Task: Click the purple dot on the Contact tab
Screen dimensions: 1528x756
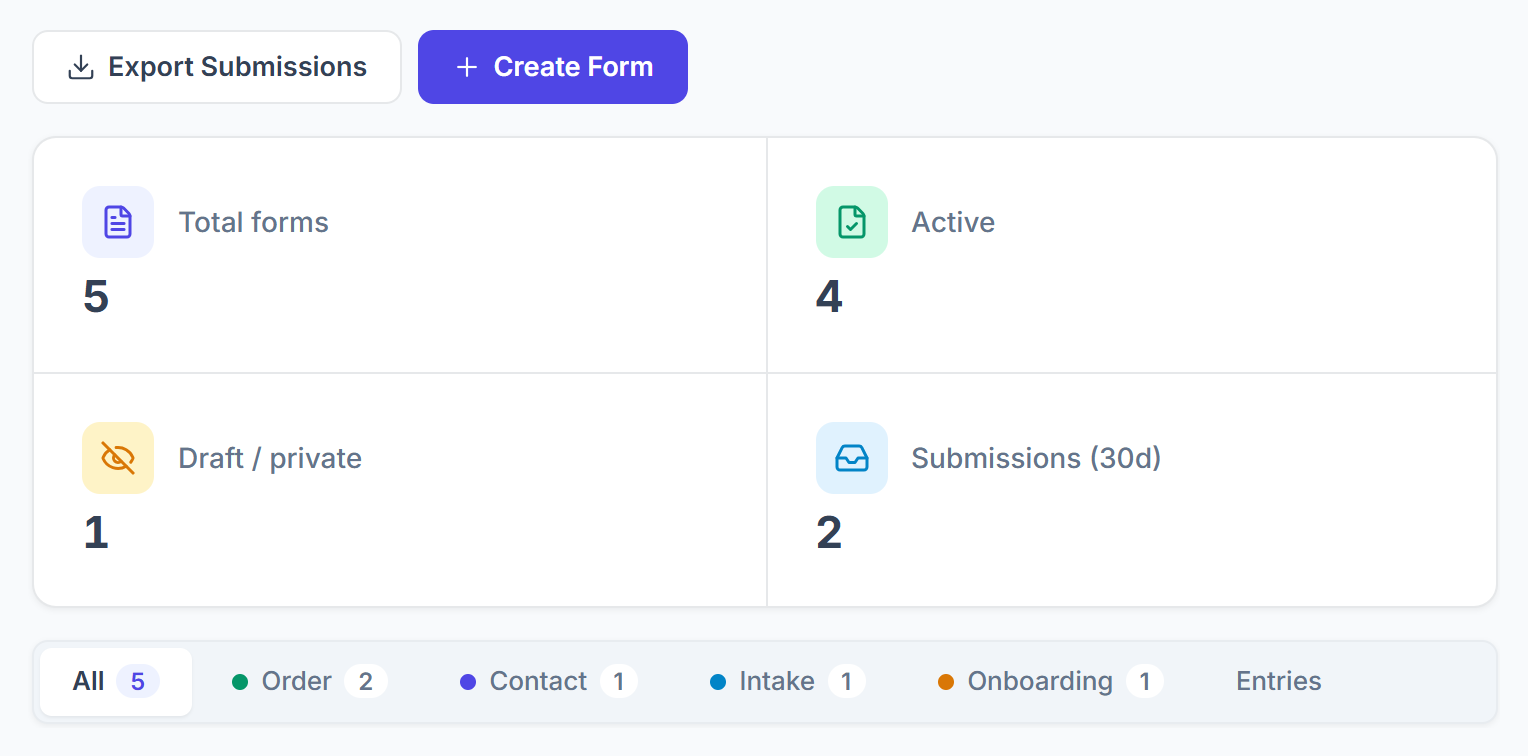Action: (468, 682)
